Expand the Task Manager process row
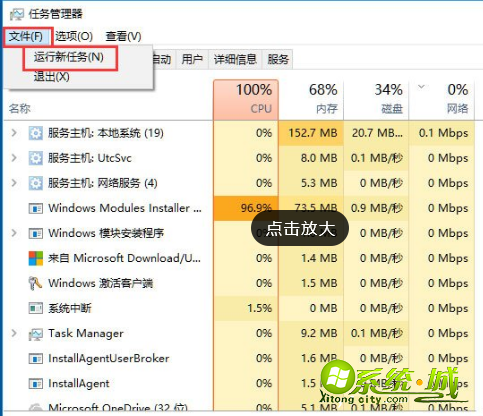The width and height of the screenshot is (483, 416). [14, 333]
